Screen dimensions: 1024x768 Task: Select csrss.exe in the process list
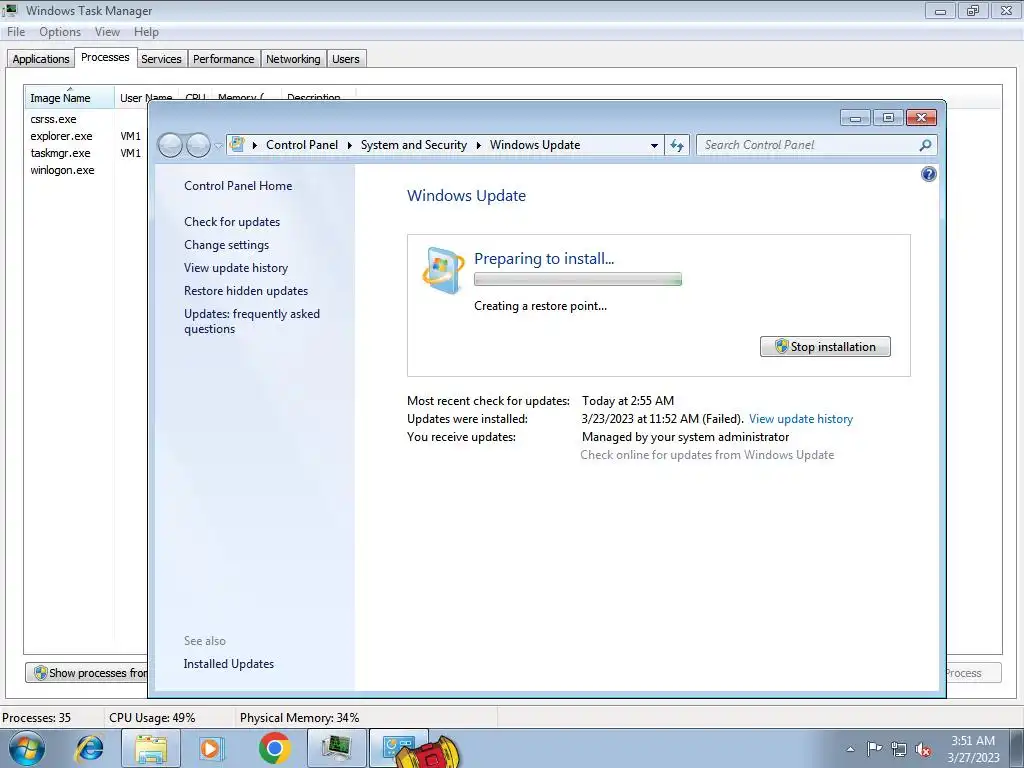point(53,120)
